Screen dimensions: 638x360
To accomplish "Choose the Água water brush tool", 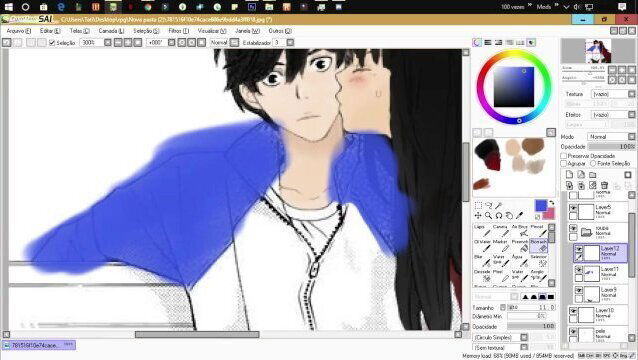I will 520,261.
